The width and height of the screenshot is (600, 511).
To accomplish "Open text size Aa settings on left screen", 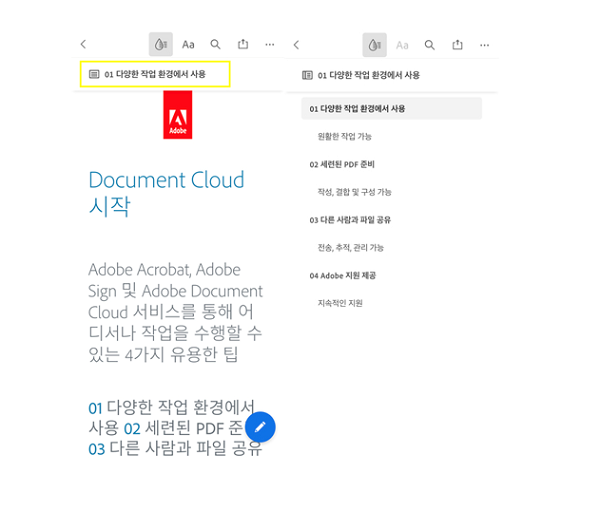I will click(188, 45).
